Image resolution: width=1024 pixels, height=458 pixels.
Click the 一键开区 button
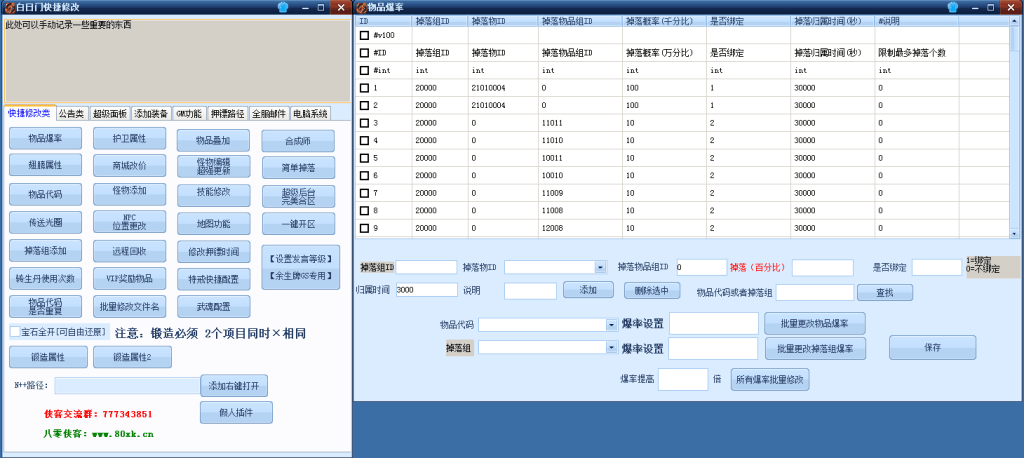298,223
